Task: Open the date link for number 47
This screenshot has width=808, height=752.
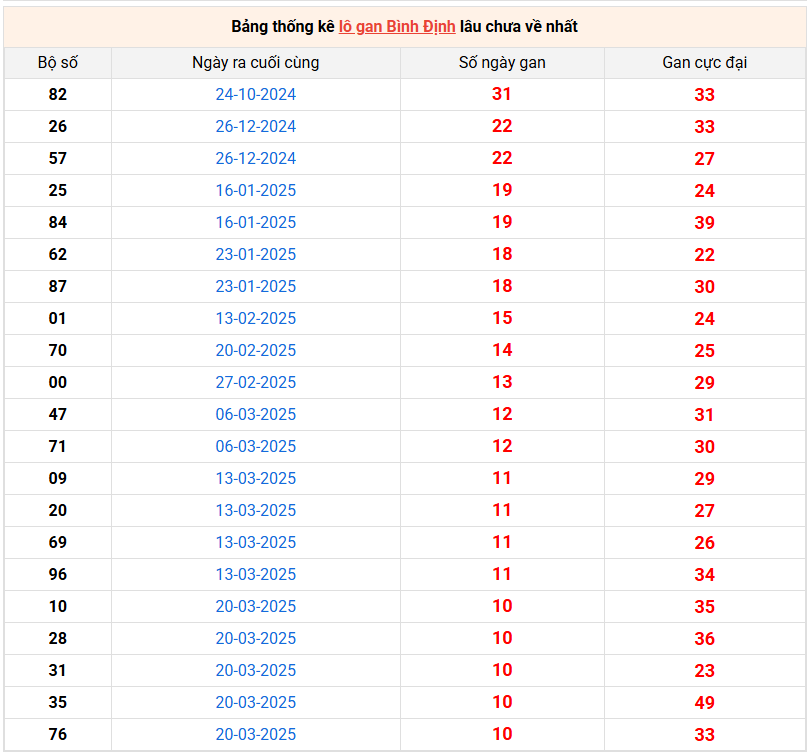Action: tap(256, 414)
